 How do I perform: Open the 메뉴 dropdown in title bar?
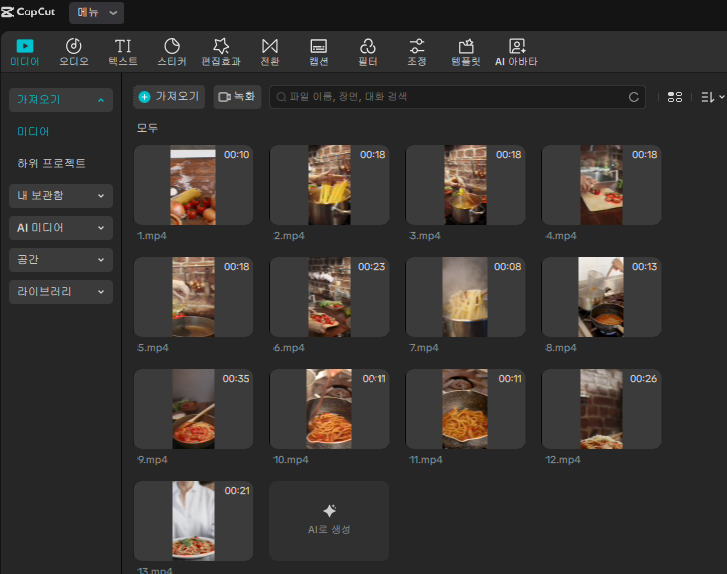97,12
